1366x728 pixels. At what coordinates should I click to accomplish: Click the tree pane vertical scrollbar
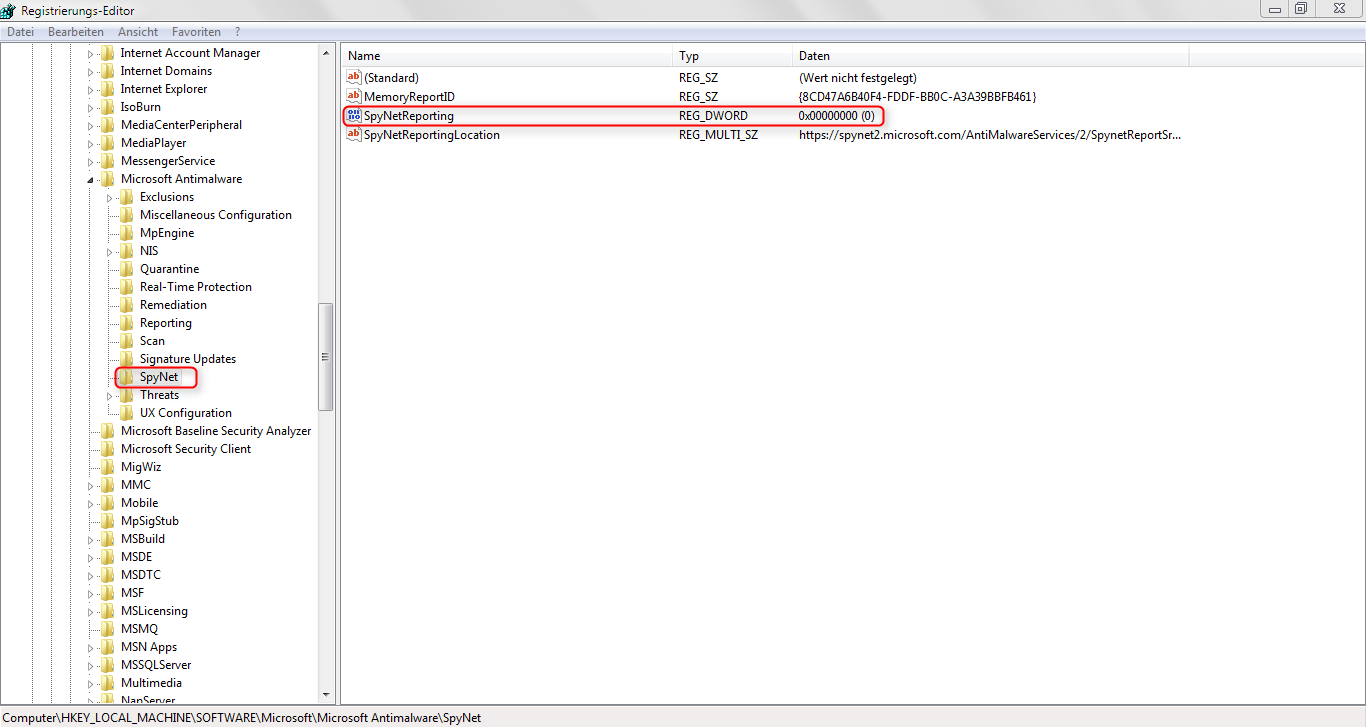click(326, 355)
